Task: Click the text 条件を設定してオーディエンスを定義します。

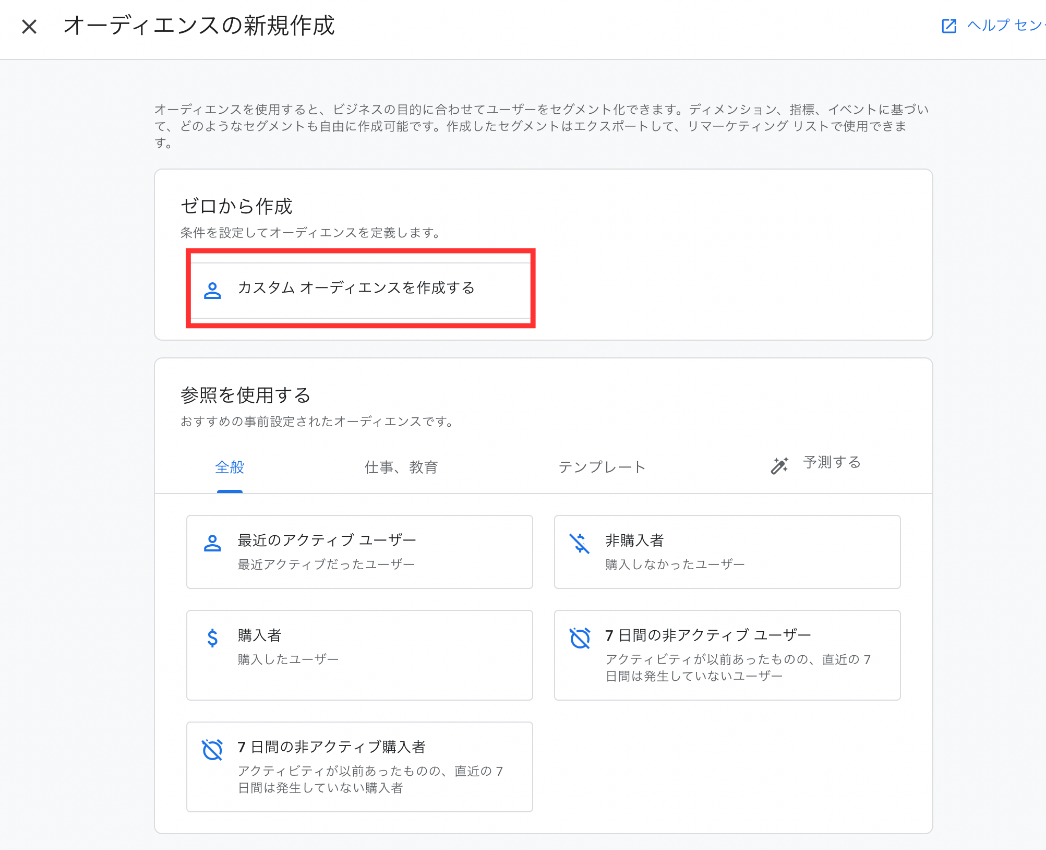Action: pyautogui.click(x=312, y=233)
